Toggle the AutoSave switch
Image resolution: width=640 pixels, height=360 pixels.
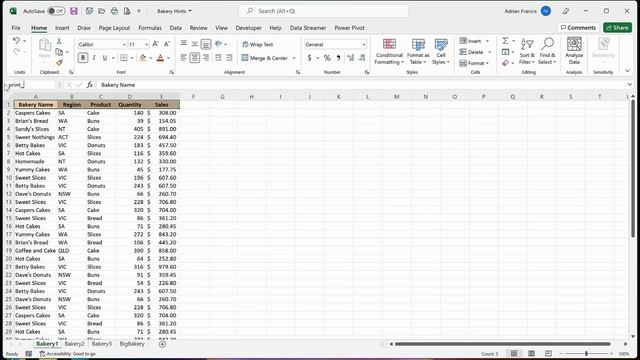56,11
